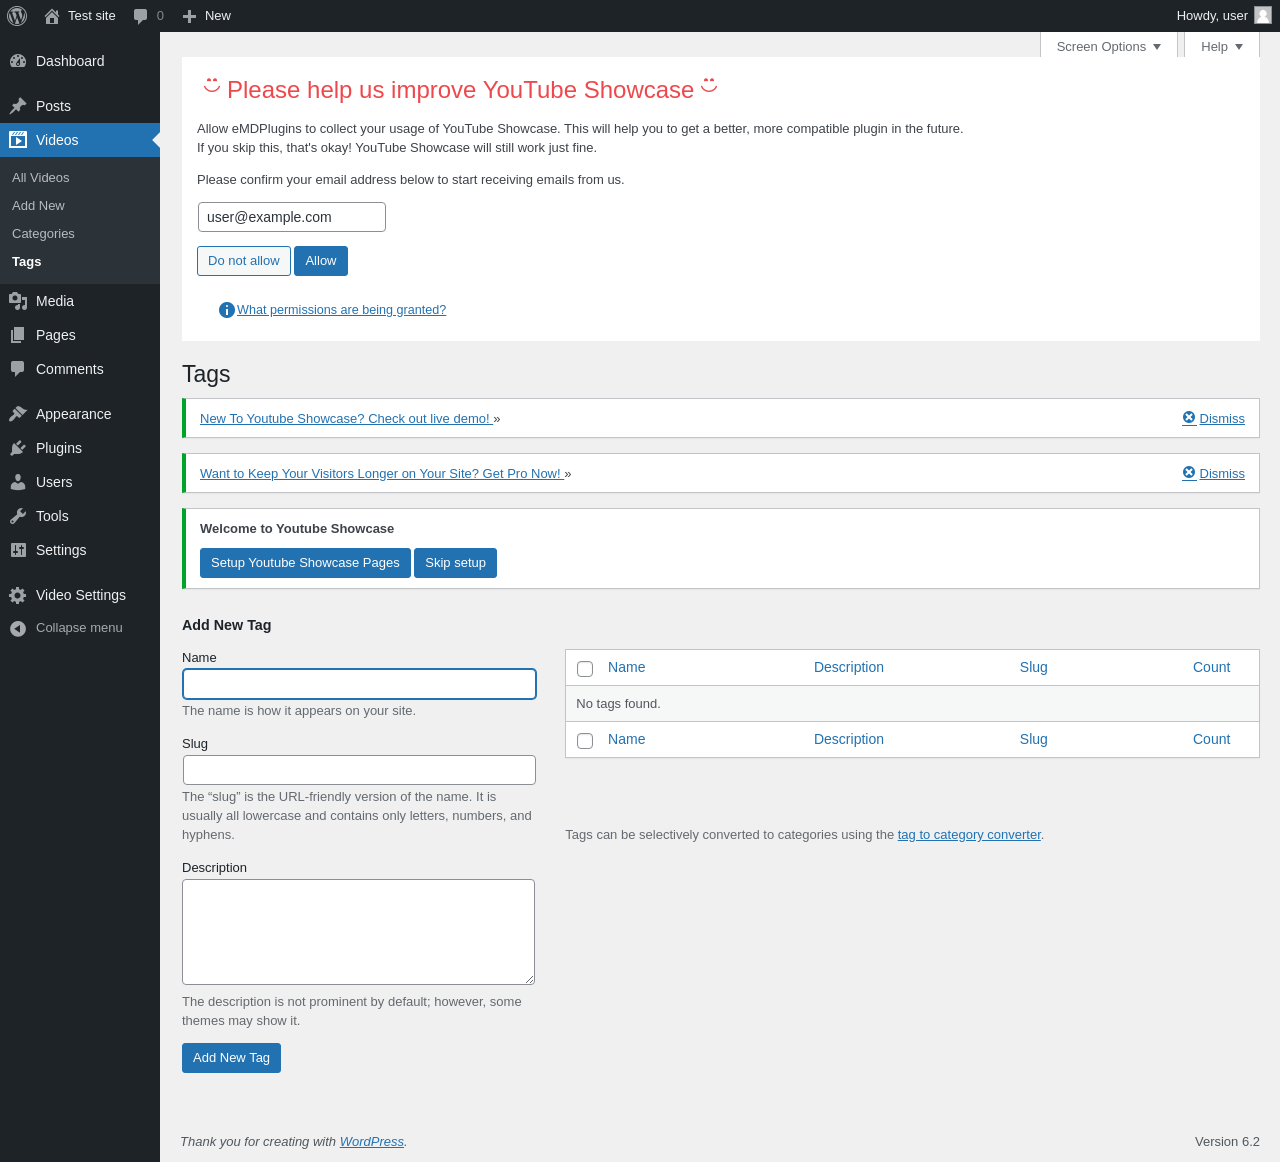The height and width of the screenshot is (1162, 1280).
Task: Open the New content menu
Action: 207,16
